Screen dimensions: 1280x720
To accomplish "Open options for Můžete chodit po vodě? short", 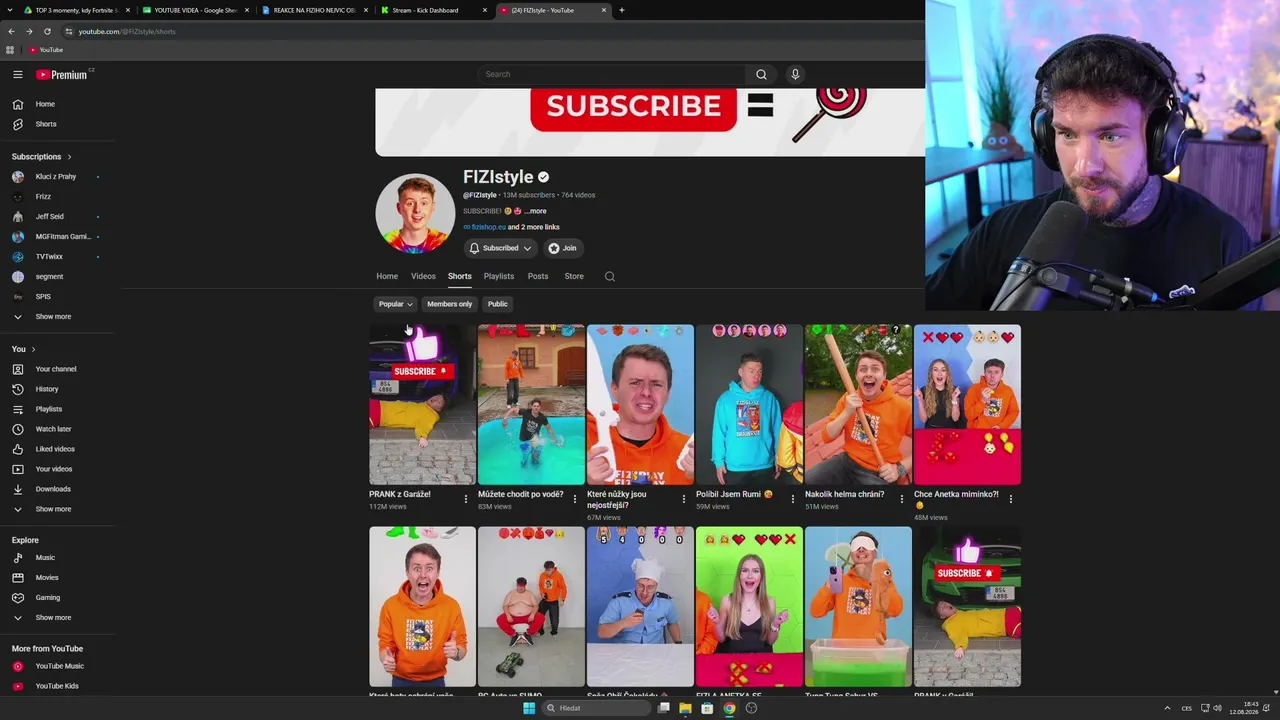I will 574,498.
